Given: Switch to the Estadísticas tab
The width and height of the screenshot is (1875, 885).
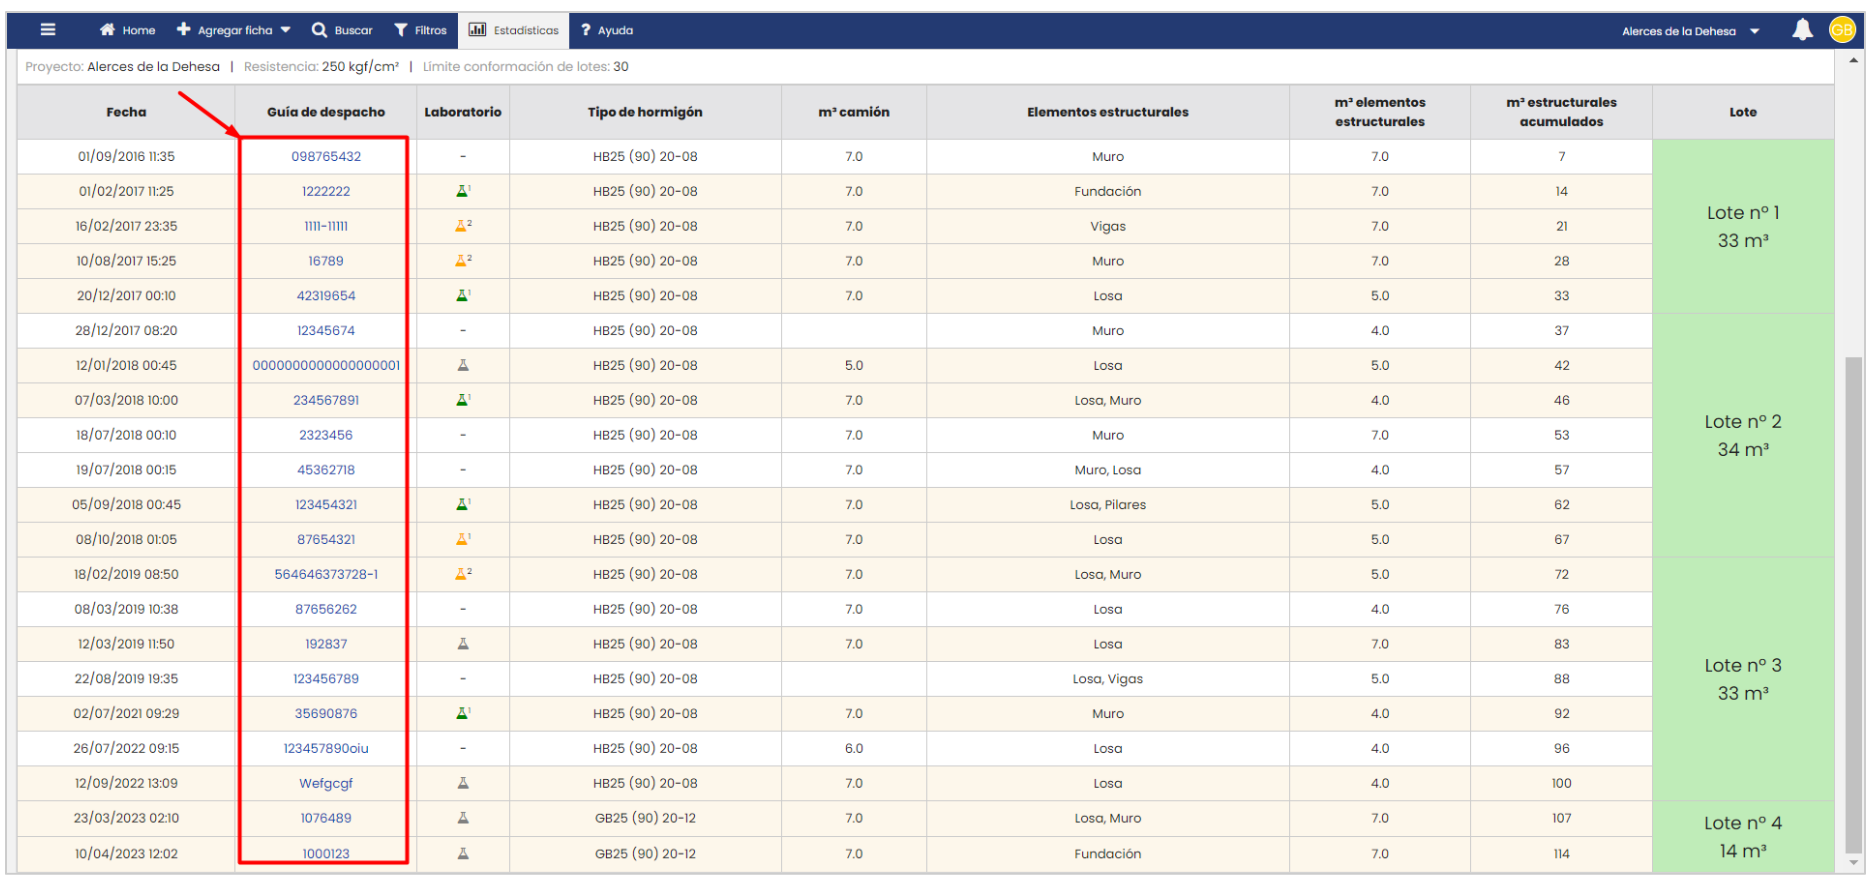Looking at the screenshot, I should [514, 30].
